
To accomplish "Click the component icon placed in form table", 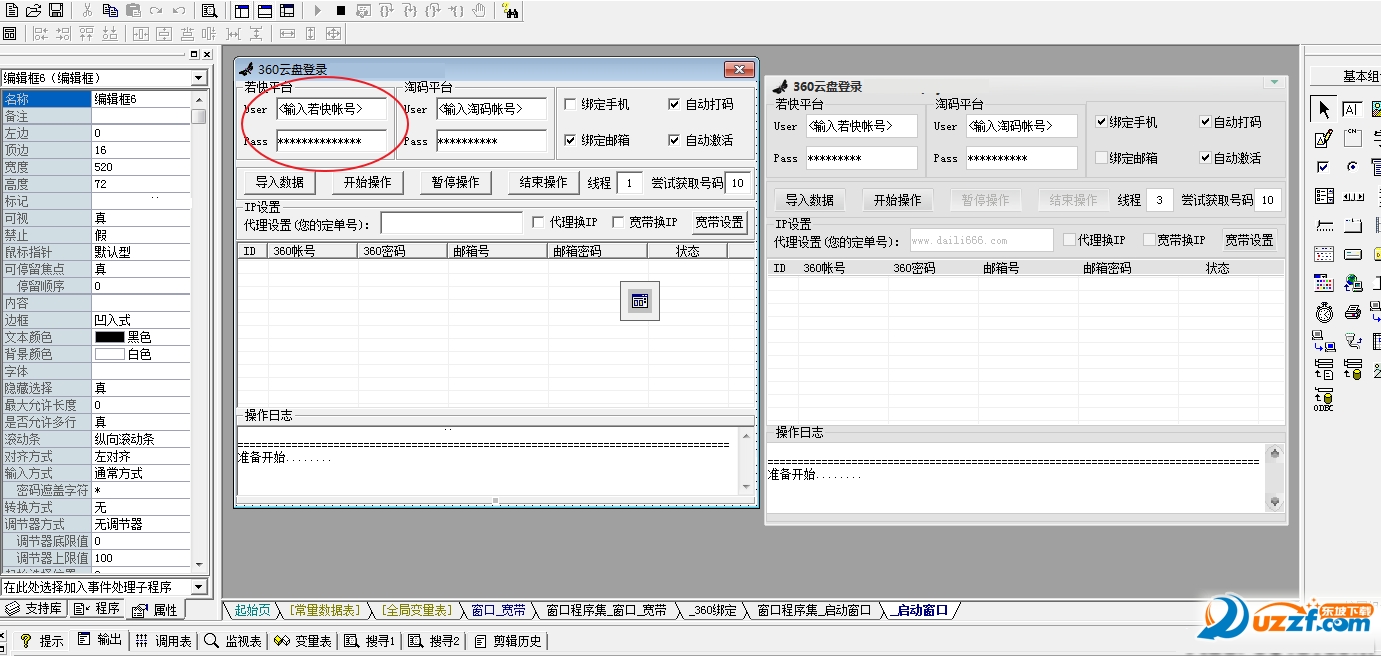I will point(640,300).
